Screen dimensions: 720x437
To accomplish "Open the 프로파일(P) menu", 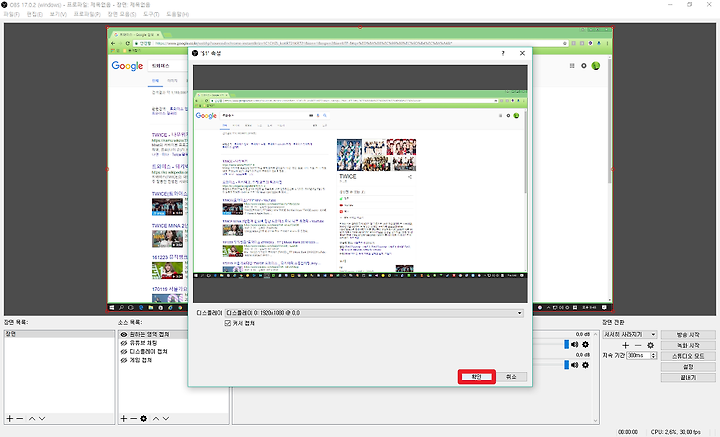I will (x=87, y=14).
